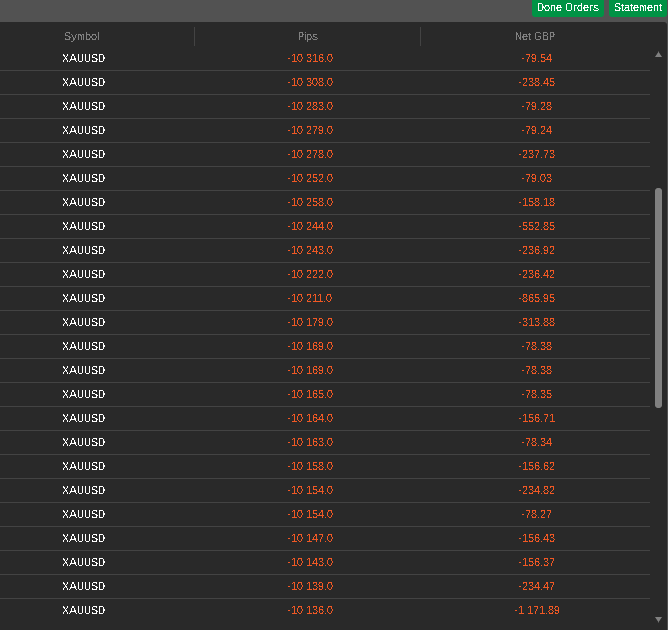The height and width of the screenshot is (630, 668).
Task: Select the row with -10 283.0 pips
Action: pos(325,106)
